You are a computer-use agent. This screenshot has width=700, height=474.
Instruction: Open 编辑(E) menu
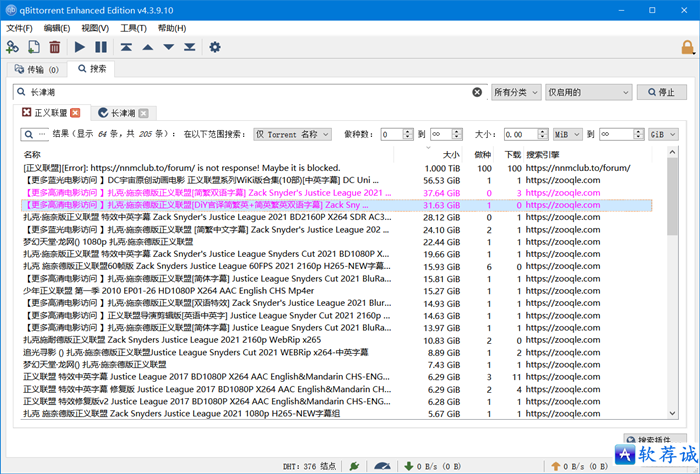57,28
